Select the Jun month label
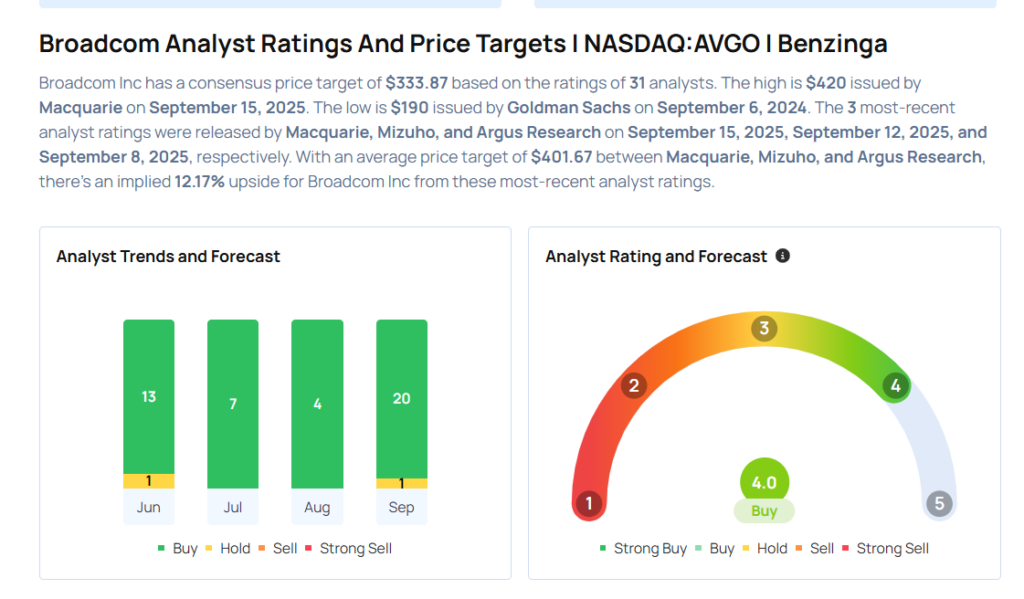 click(148, 507)
